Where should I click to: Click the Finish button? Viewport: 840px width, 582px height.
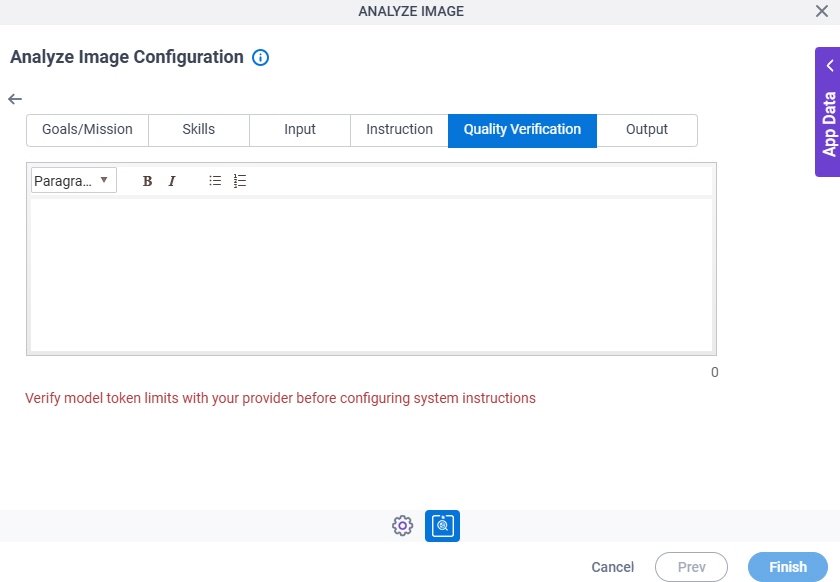(x=788, y=567)
